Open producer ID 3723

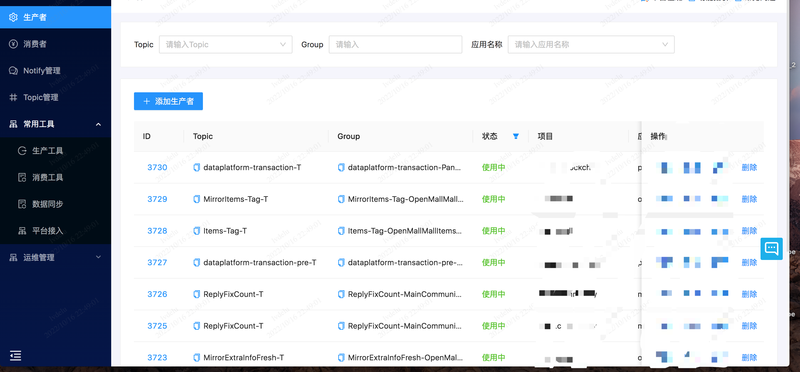(x=157, y=358)
